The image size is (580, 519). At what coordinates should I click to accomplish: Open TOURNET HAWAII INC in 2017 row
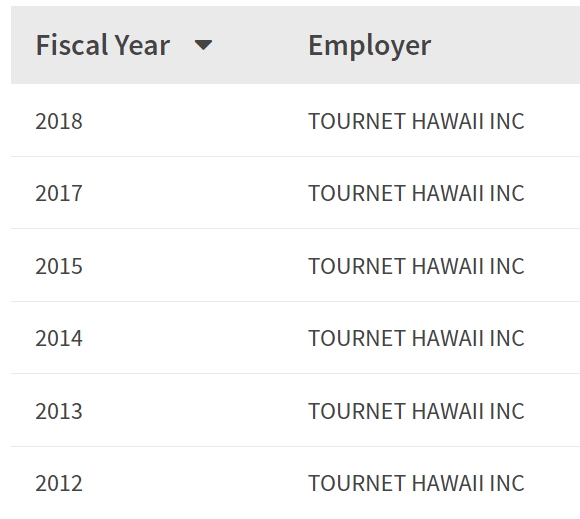tap(416, 193)
